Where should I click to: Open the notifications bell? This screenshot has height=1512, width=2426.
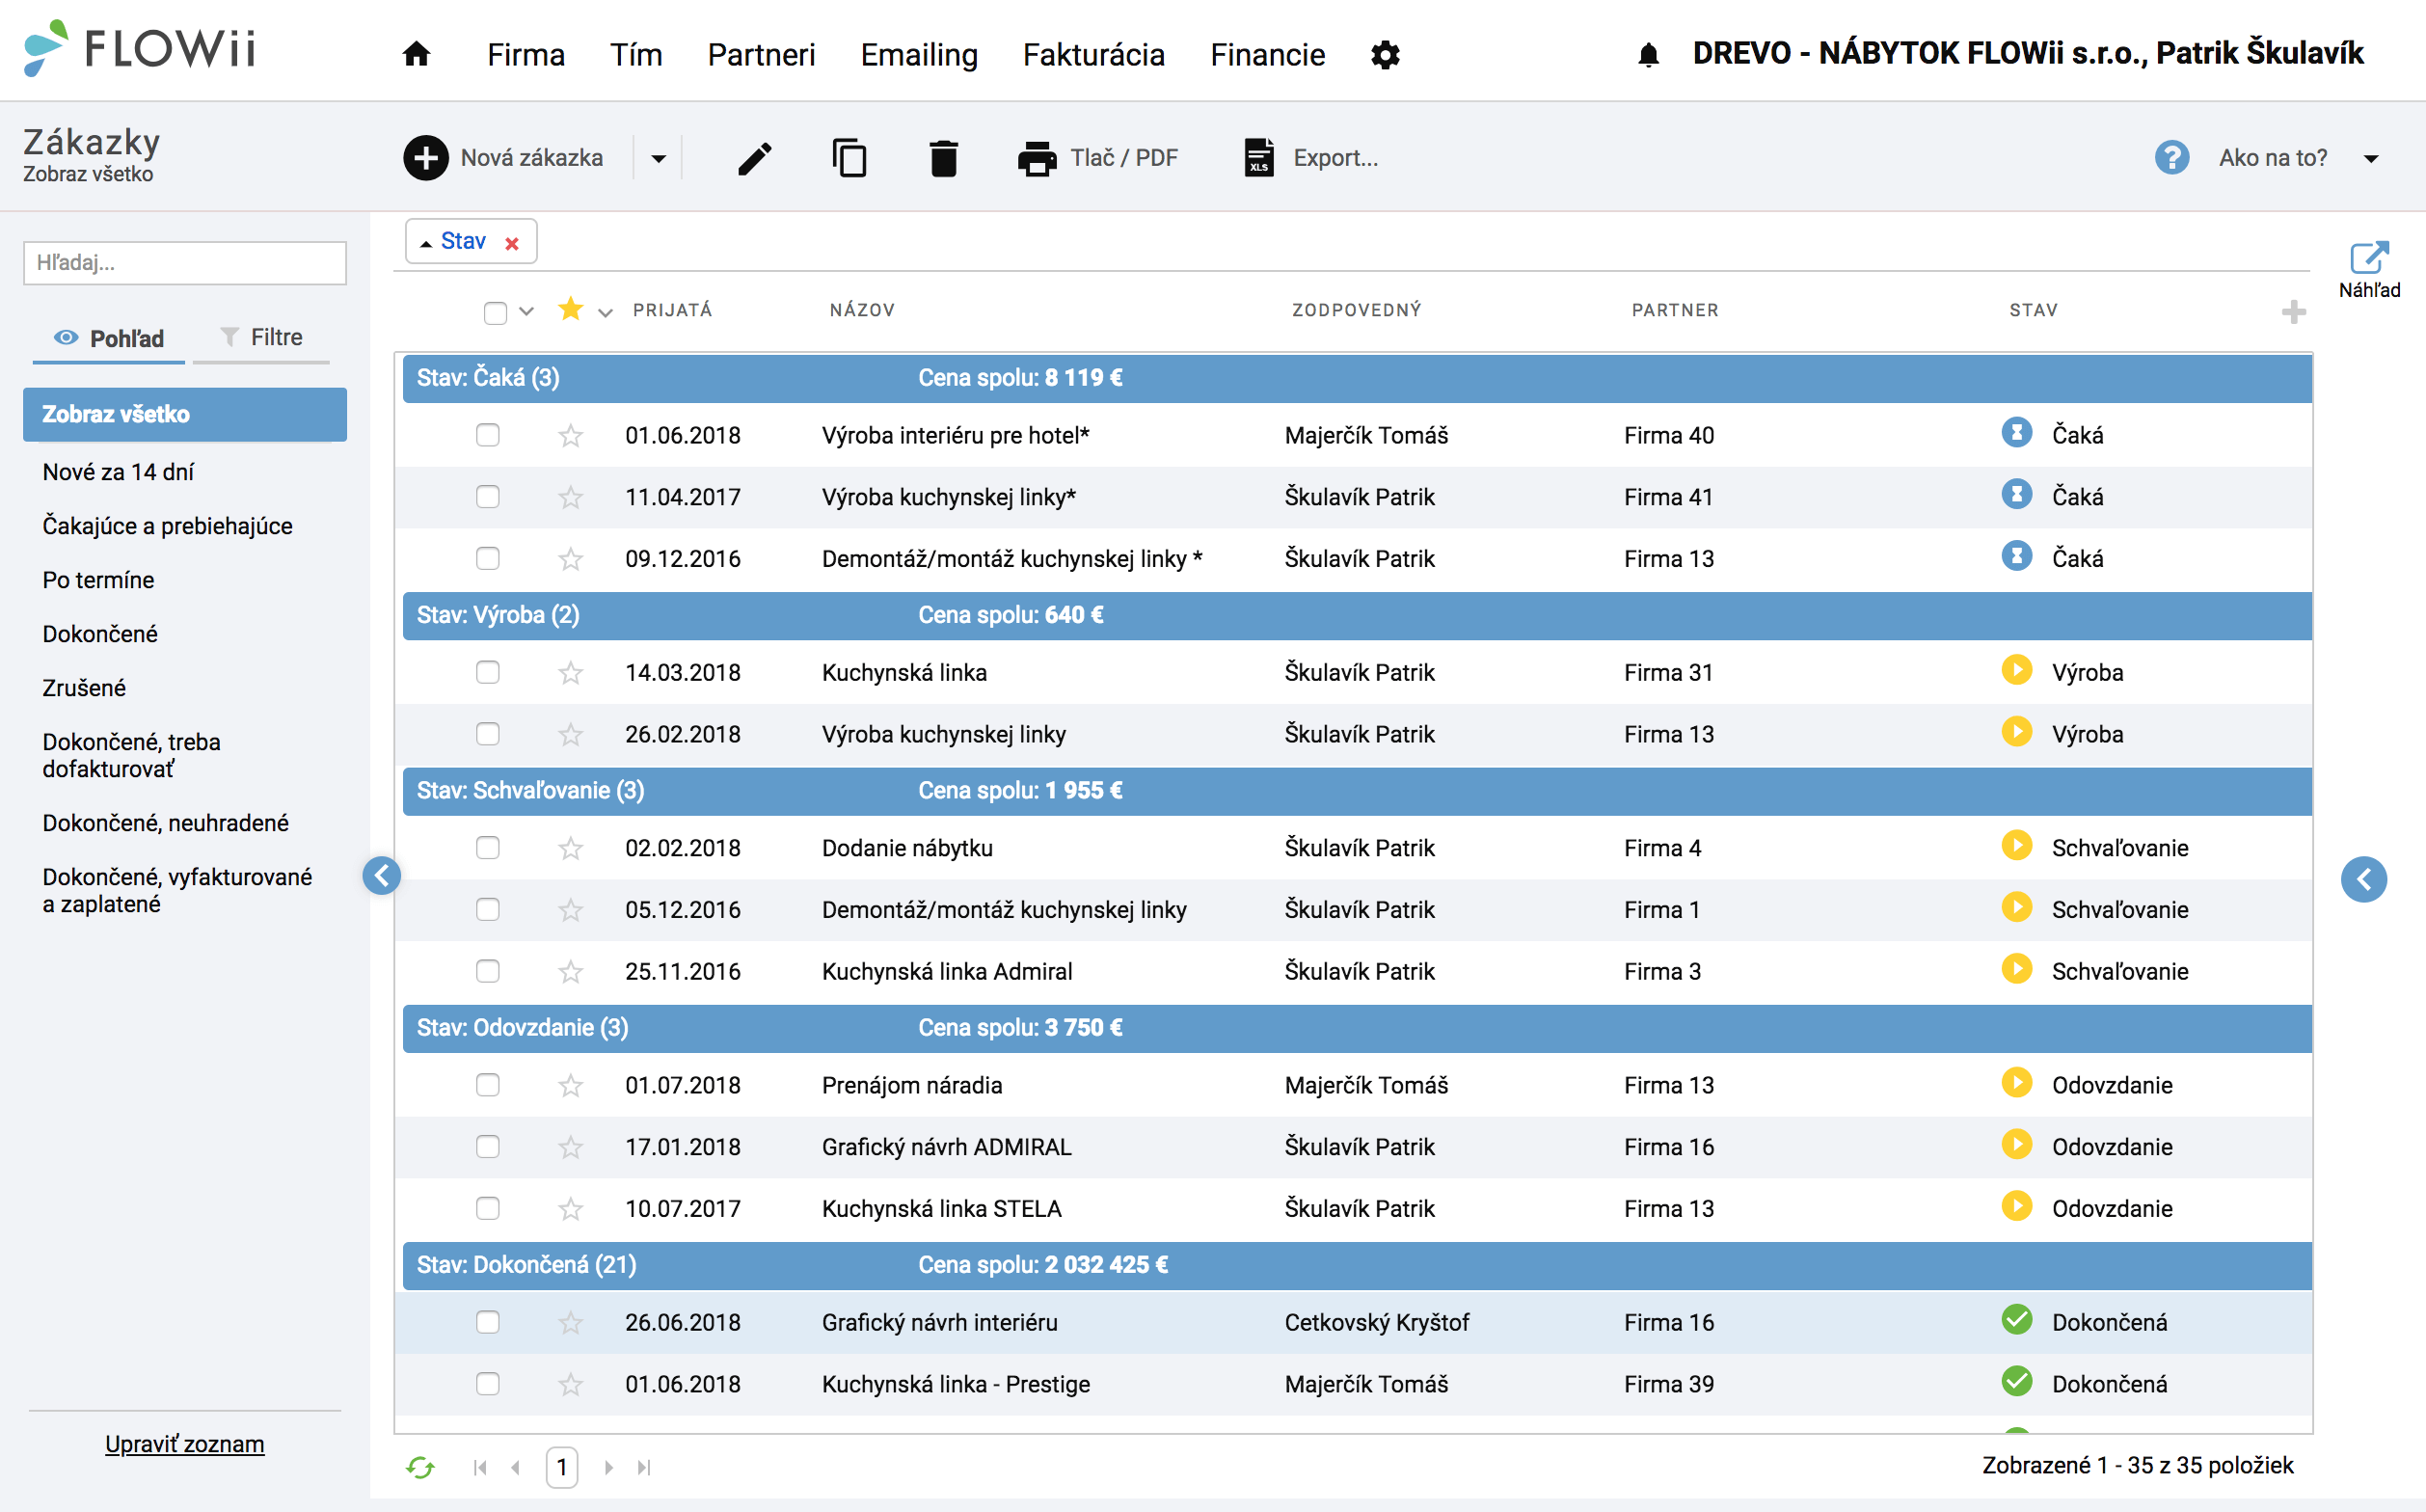click(1649, 55)
